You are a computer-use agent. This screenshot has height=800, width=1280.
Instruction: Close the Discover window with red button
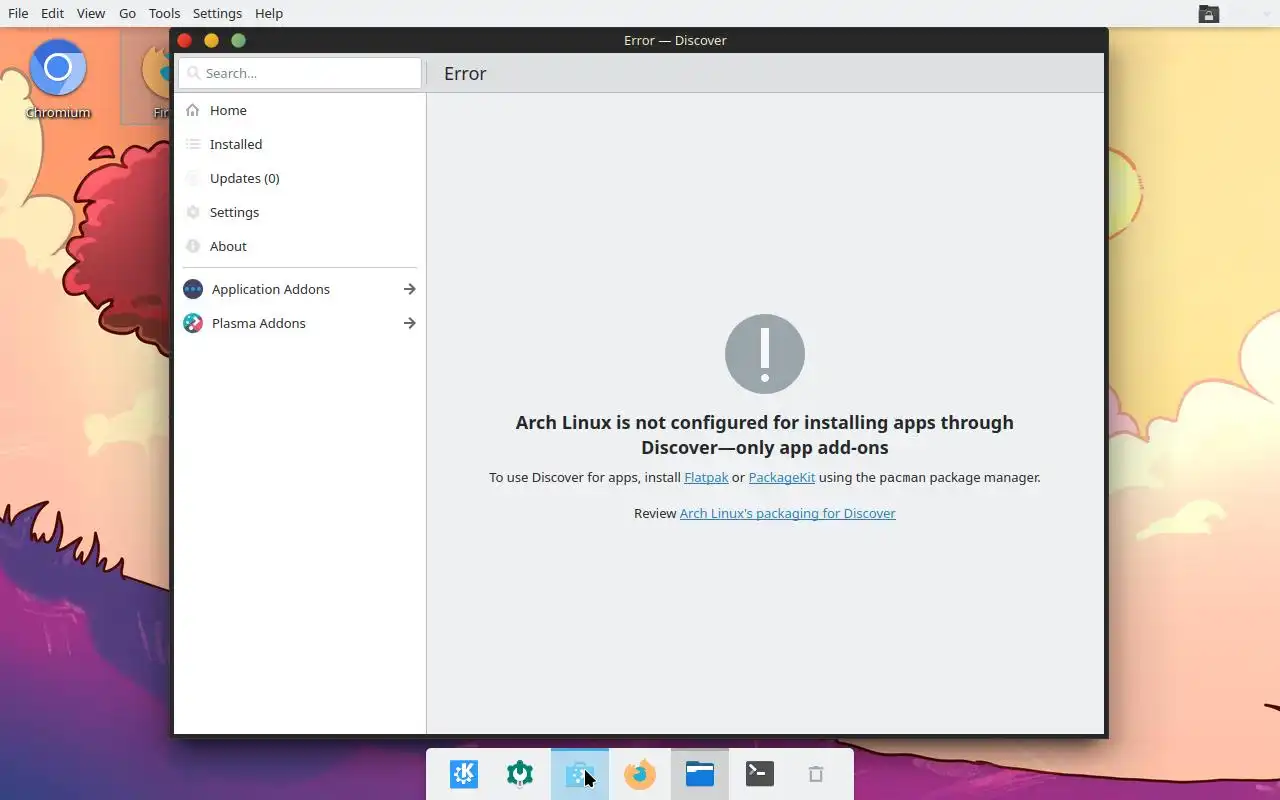[x=184, y=40]
